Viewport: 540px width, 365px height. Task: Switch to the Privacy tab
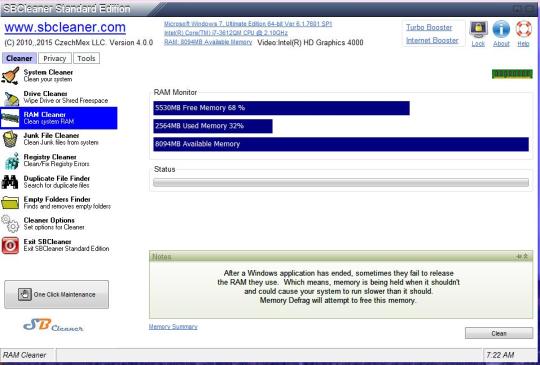55,58
